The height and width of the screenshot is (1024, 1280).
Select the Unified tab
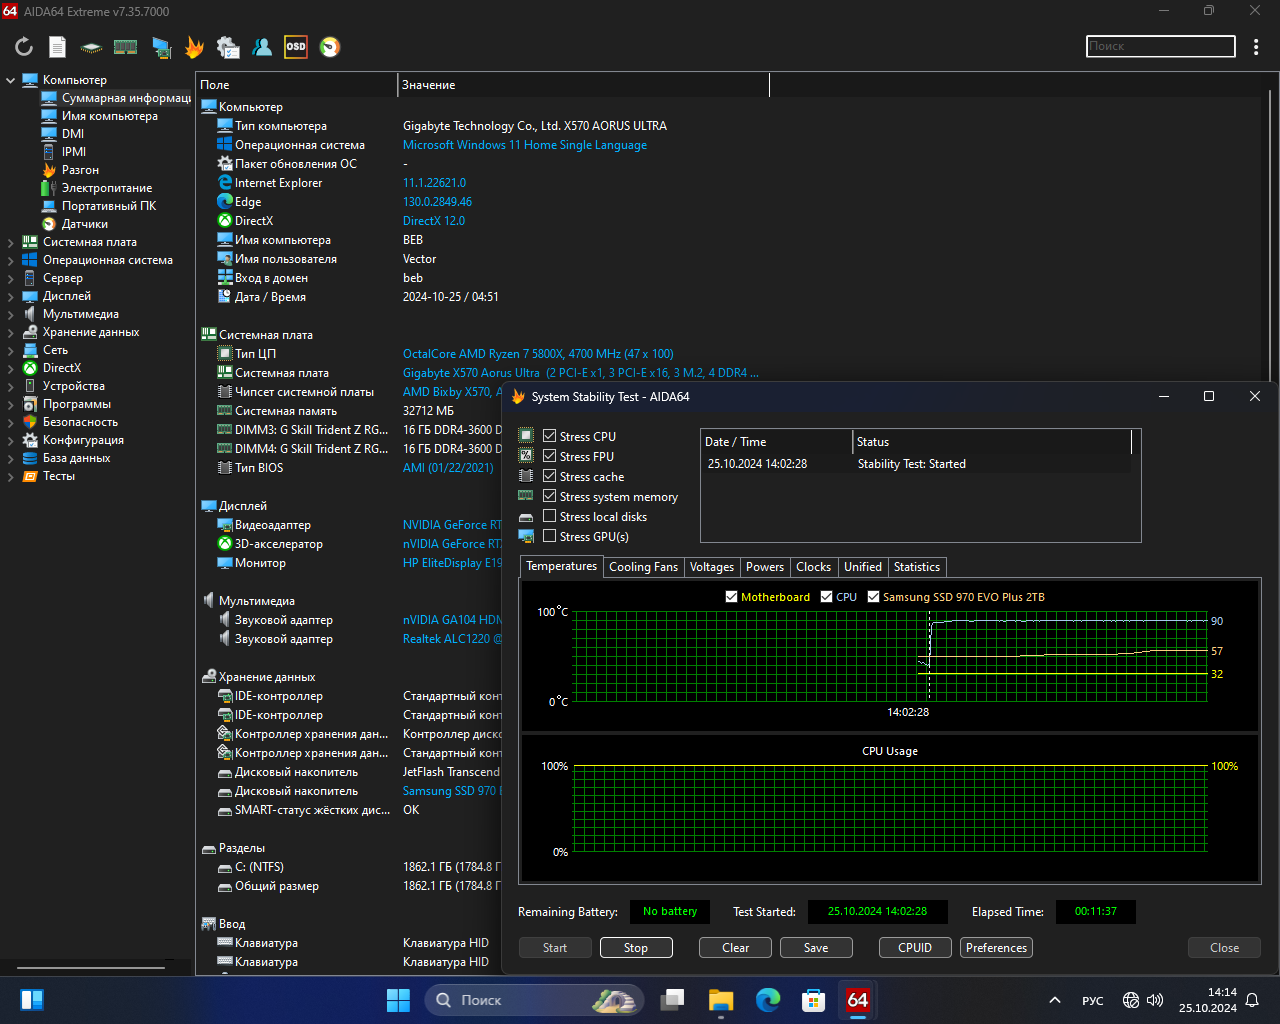(x=863, y=567)
